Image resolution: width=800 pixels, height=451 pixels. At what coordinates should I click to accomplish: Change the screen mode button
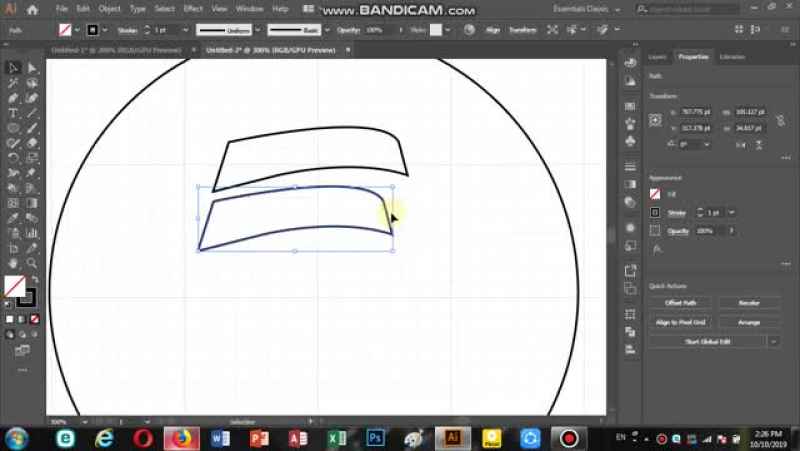[22, 350]
